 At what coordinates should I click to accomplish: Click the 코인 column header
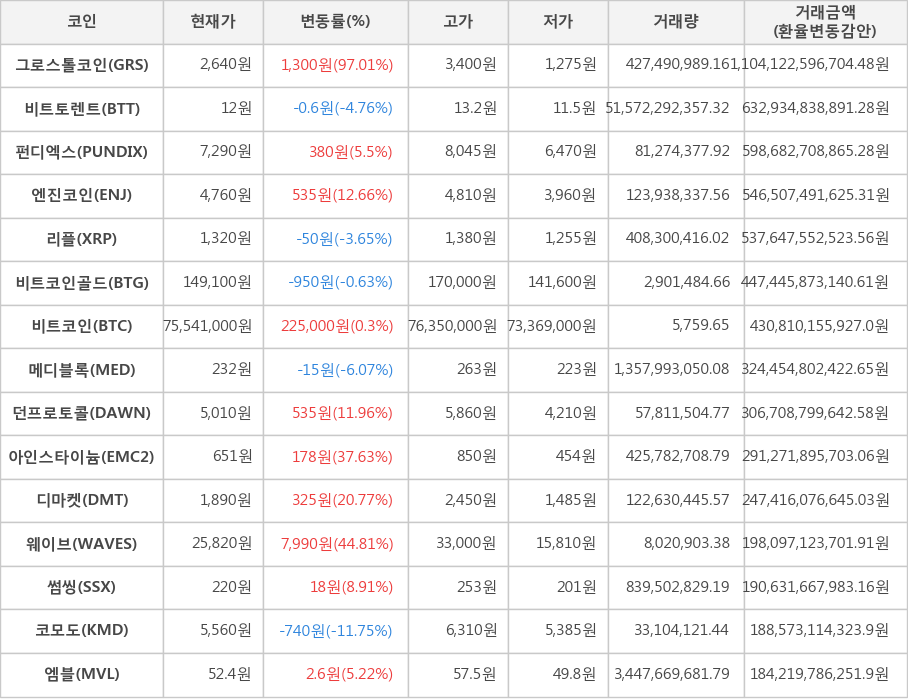click(x=82, y=22)
